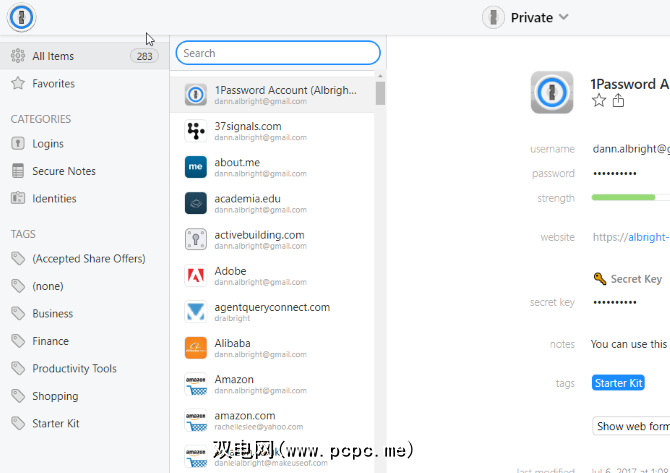Viewport: 670px width, 473px height.
Task: Click the amazon.com entry cart icon
Action: (196, 420)
